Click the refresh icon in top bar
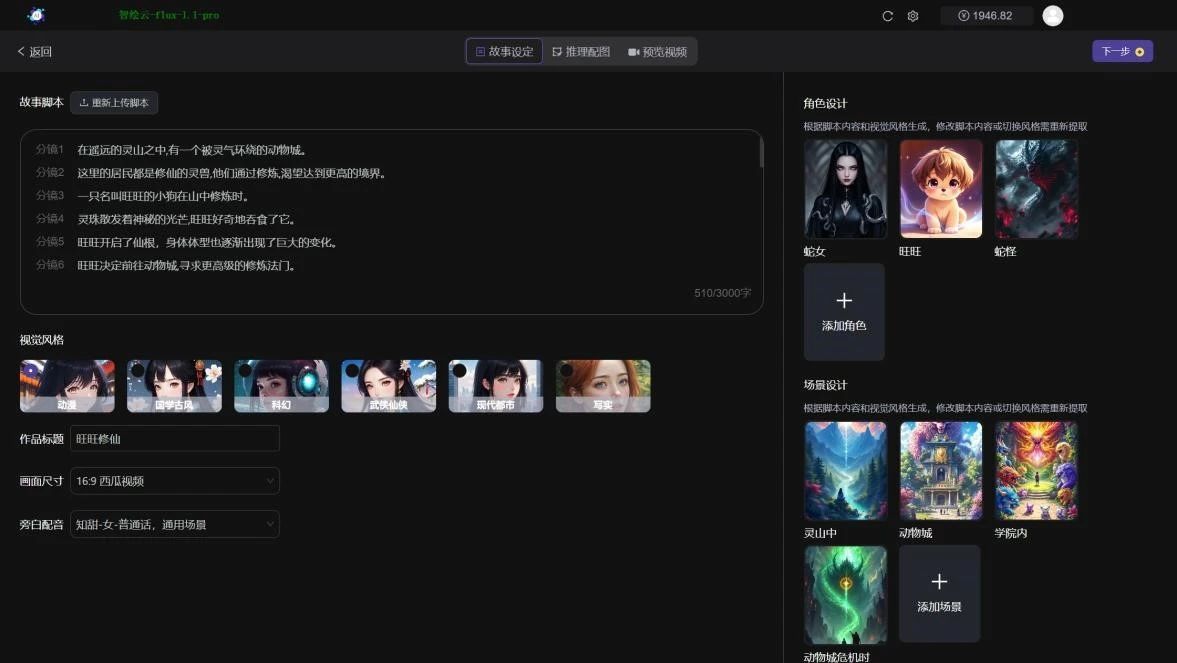 point(887,16)
